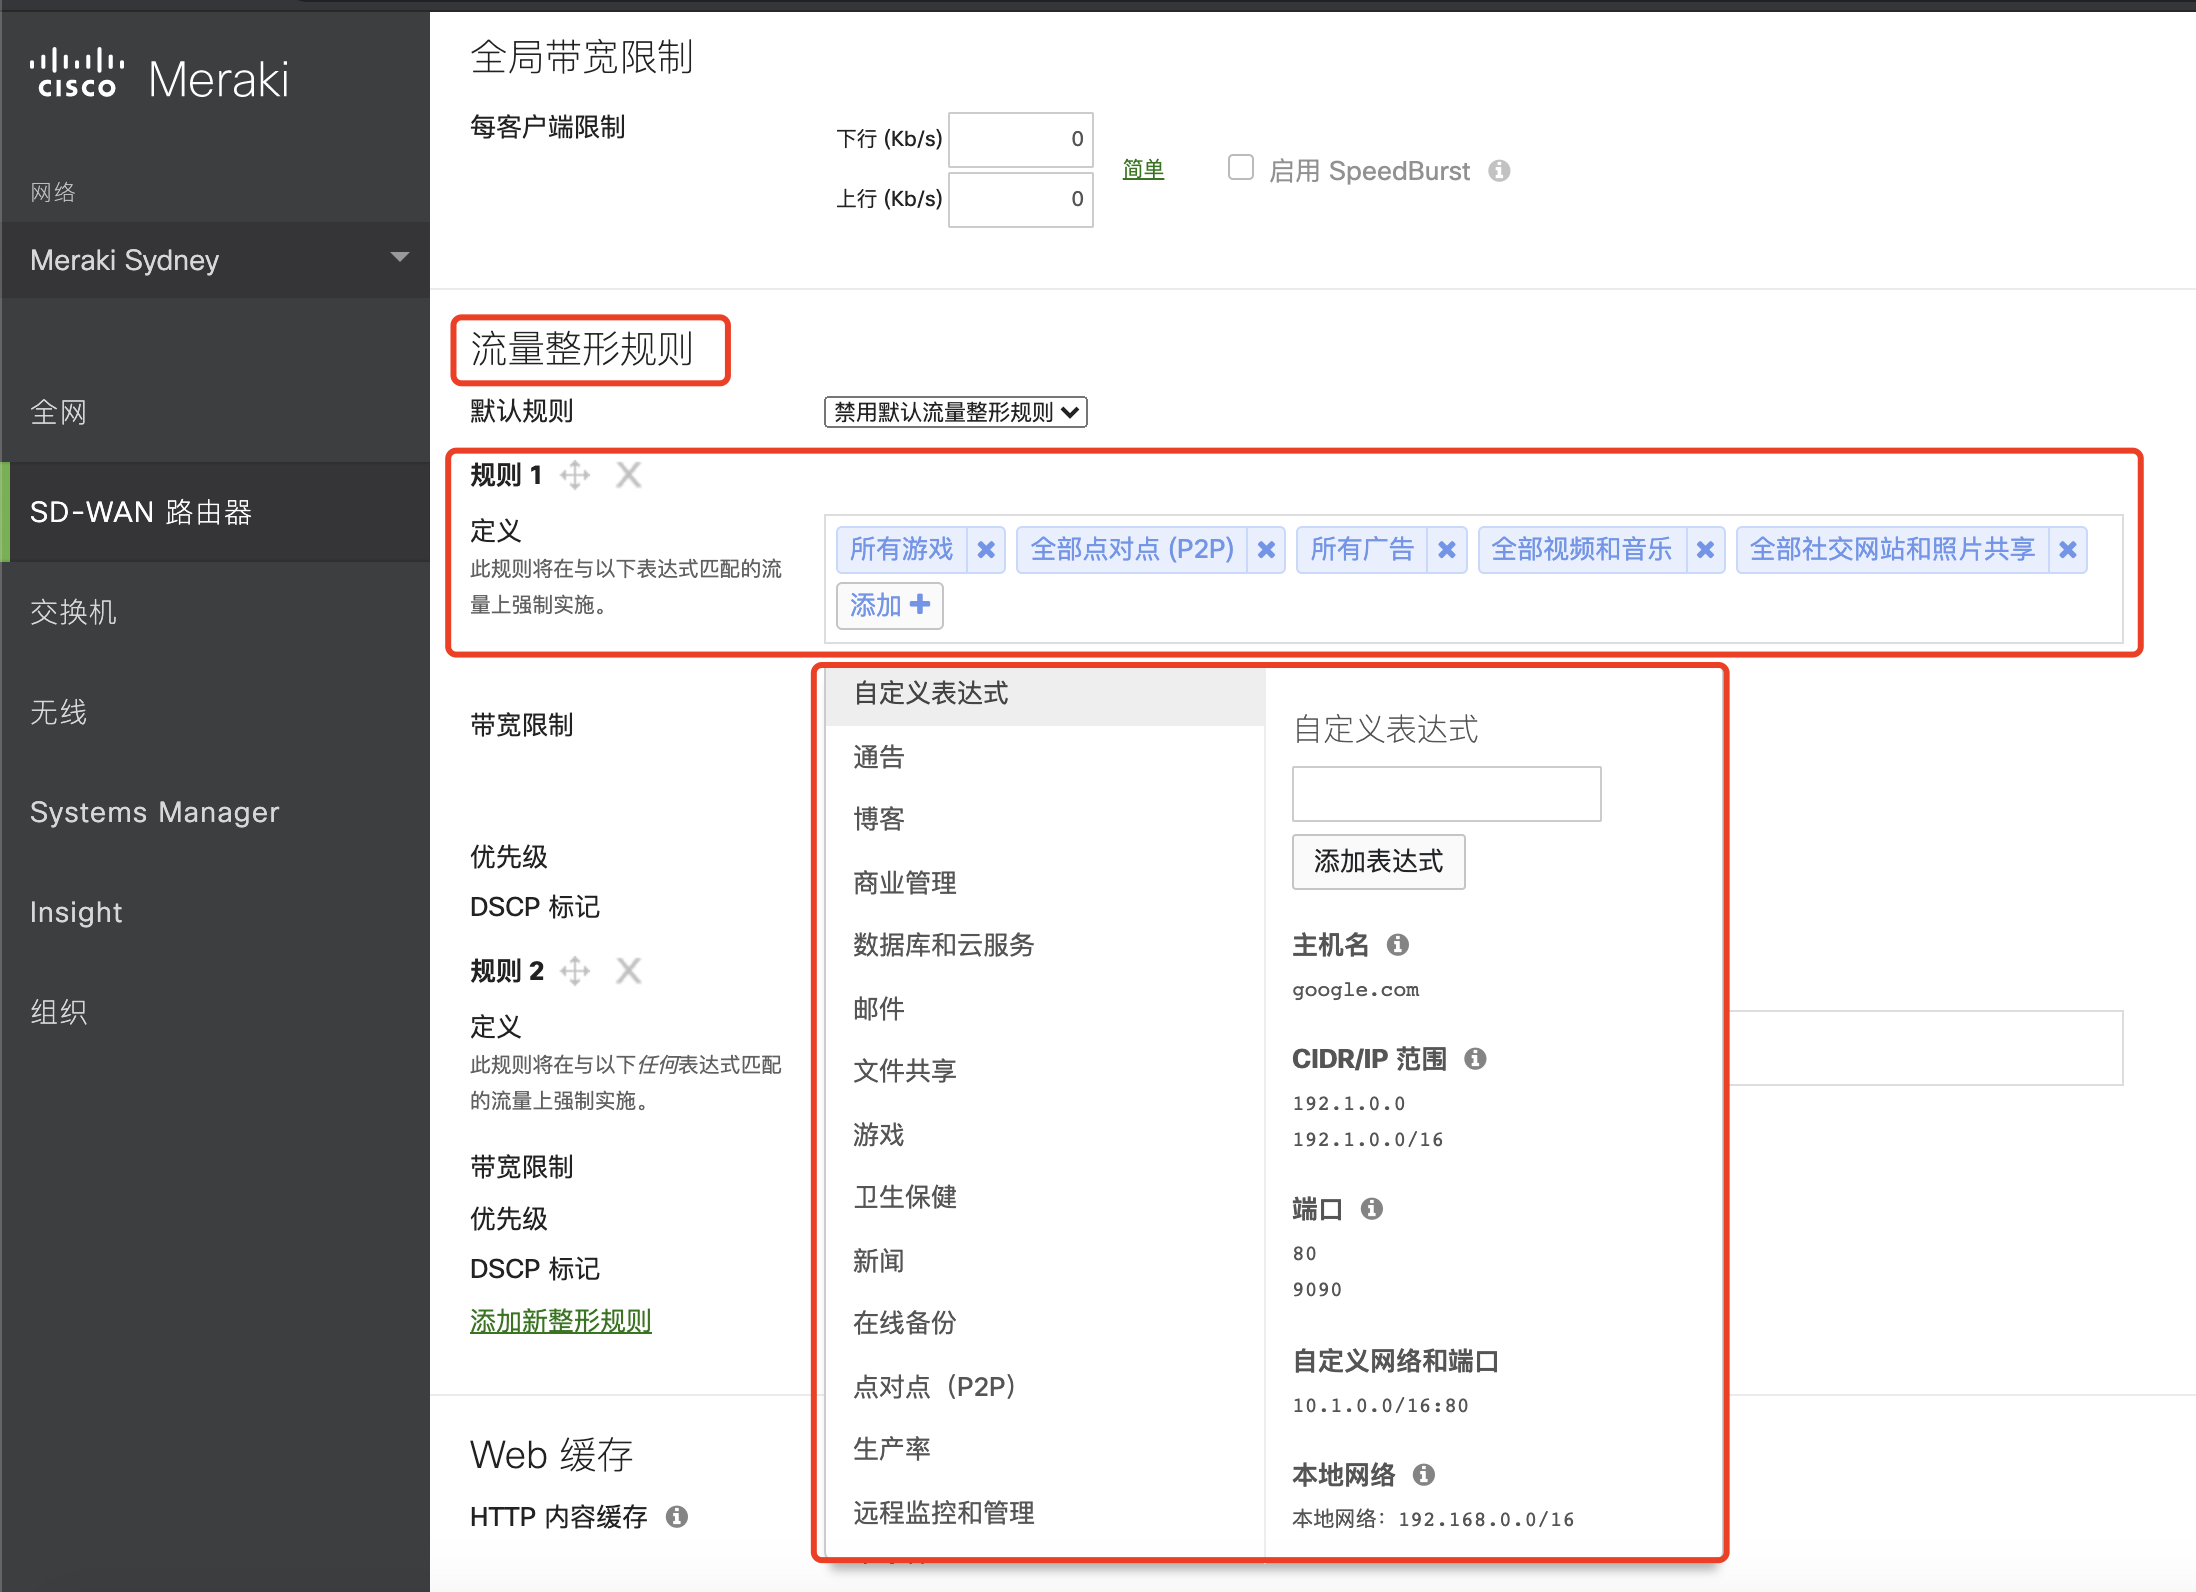Screen dimensions: 2196x1592
Task: Click the move handle icon for 规则 1
Action: tap(575, 475)
